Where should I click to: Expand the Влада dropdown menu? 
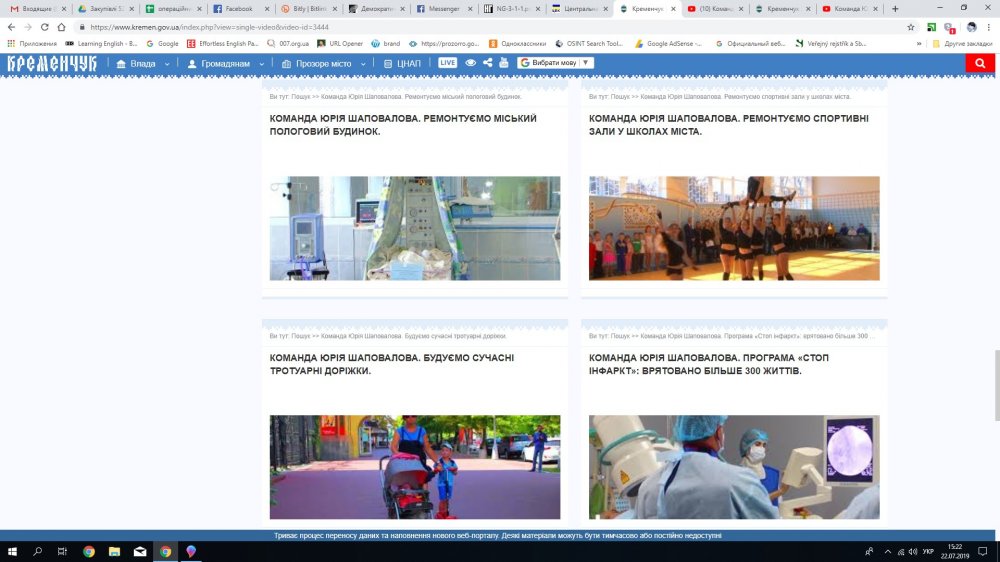coord(142,63)
